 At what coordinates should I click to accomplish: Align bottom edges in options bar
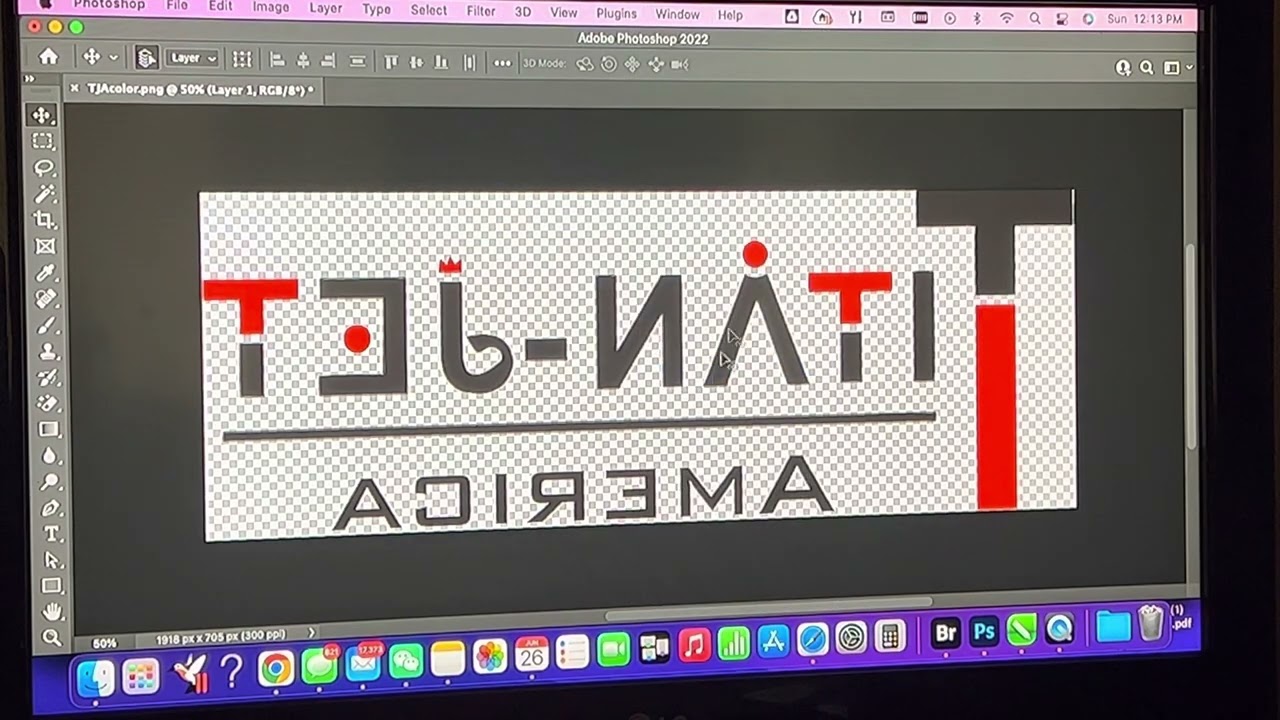pyautogui.click(x=441, y=62)
